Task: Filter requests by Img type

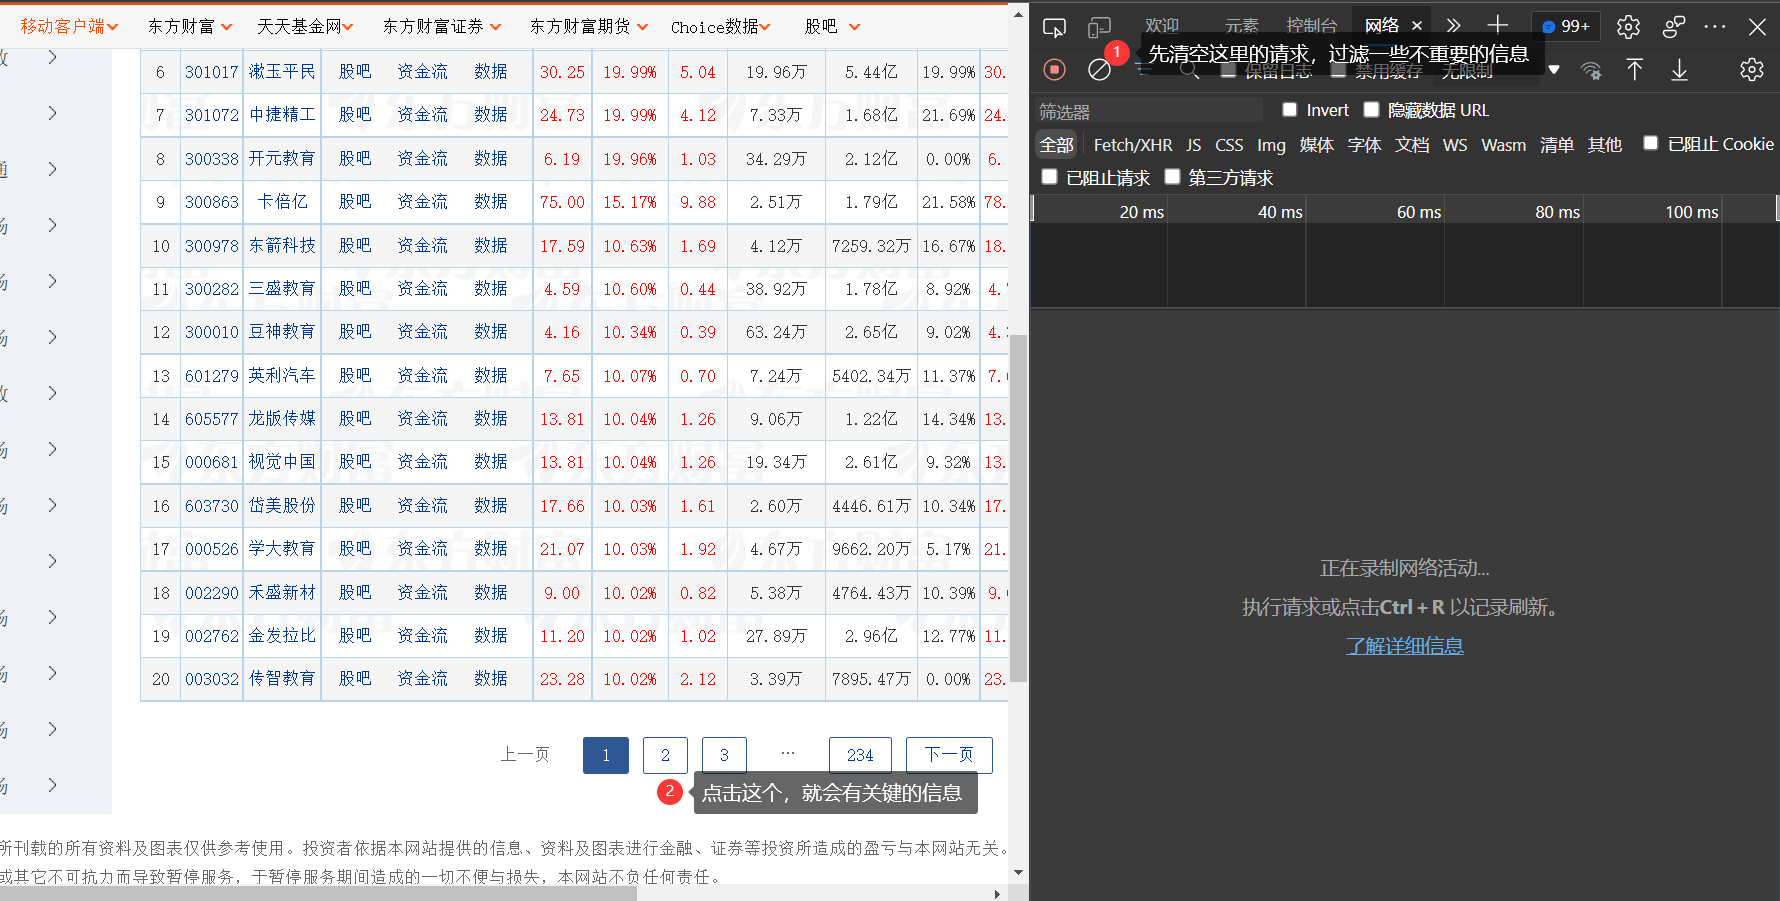Action: [x=1271, y=145]
